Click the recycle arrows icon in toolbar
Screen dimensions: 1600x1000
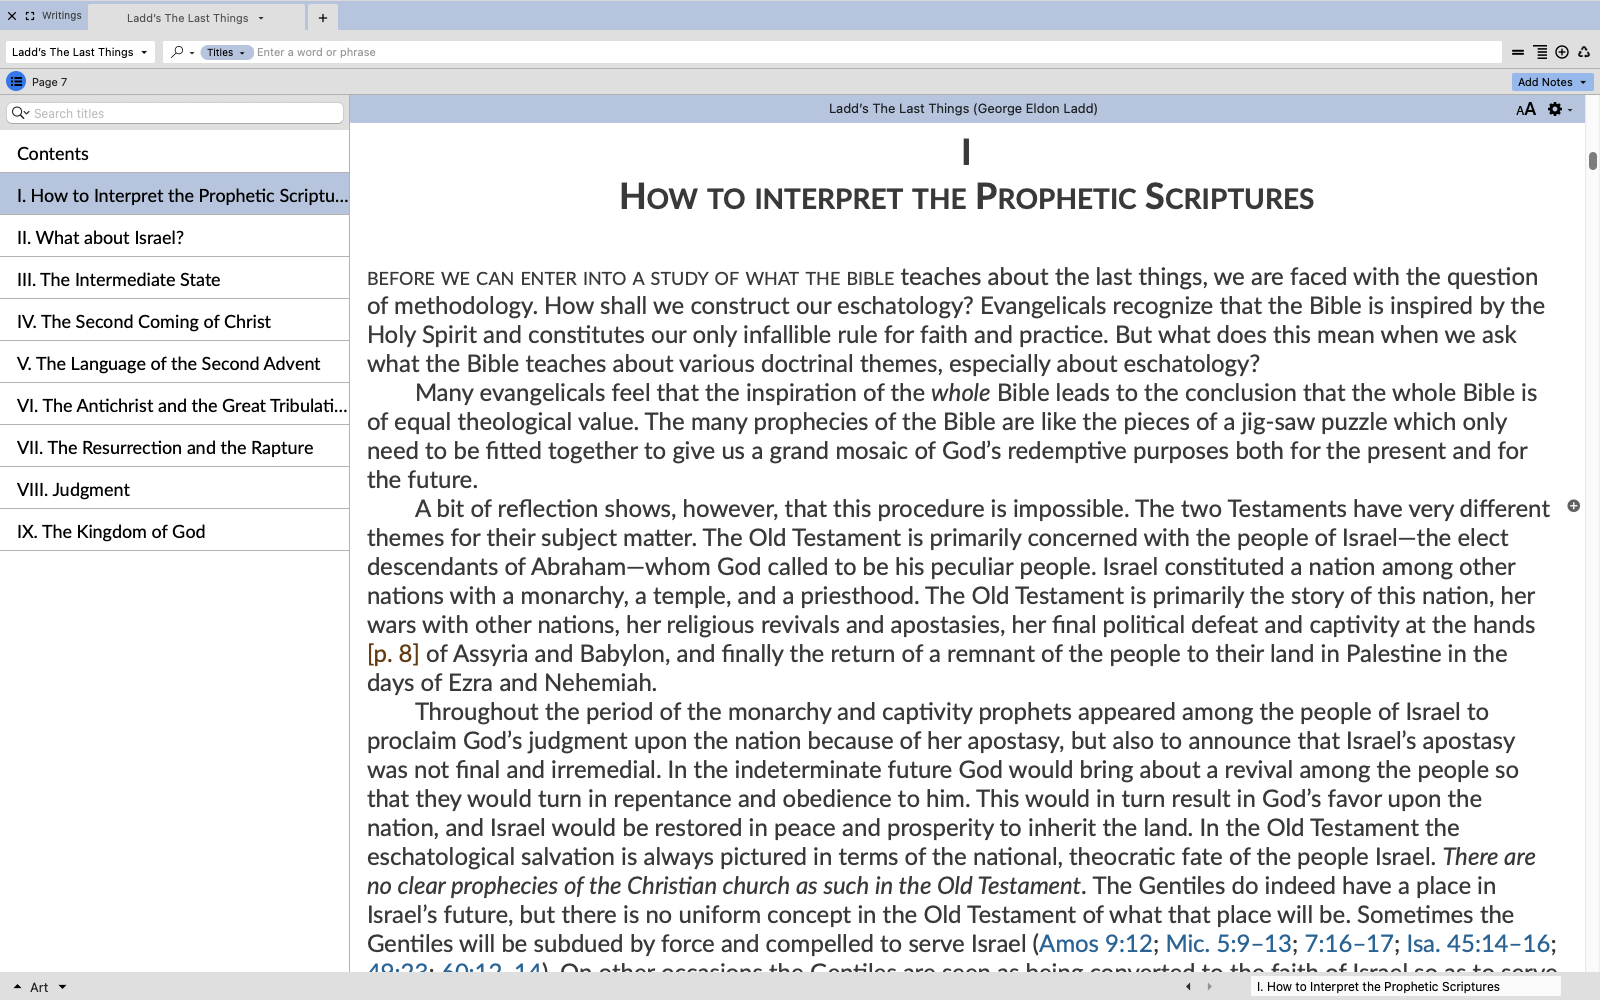coord(1584,52)
